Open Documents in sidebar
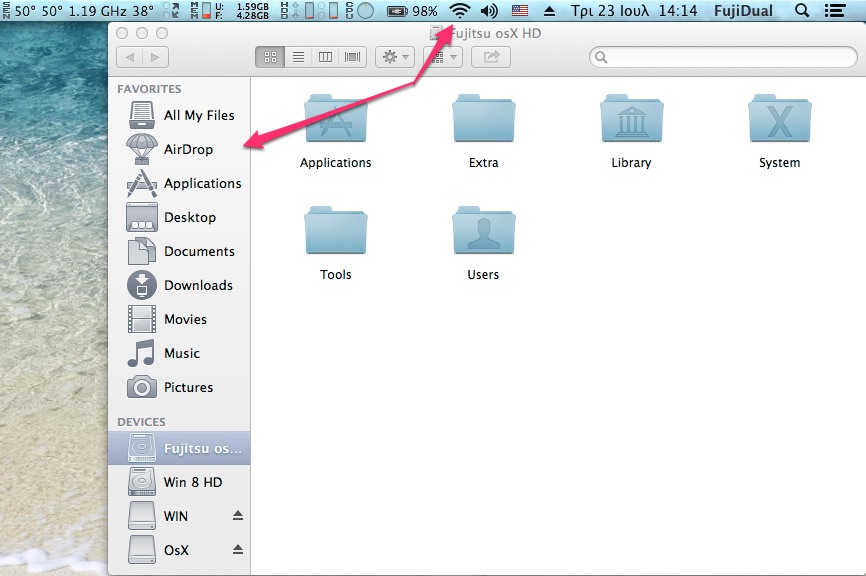 click(181, 251)
